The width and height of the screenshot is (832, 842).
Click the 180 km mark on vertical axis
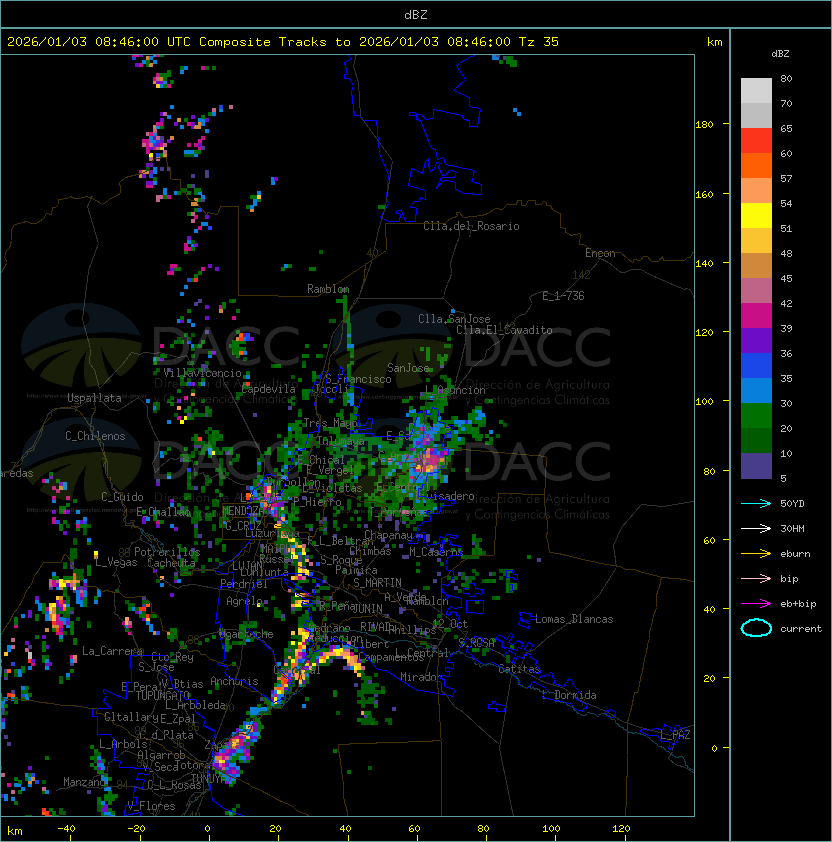tap(703, 125)
